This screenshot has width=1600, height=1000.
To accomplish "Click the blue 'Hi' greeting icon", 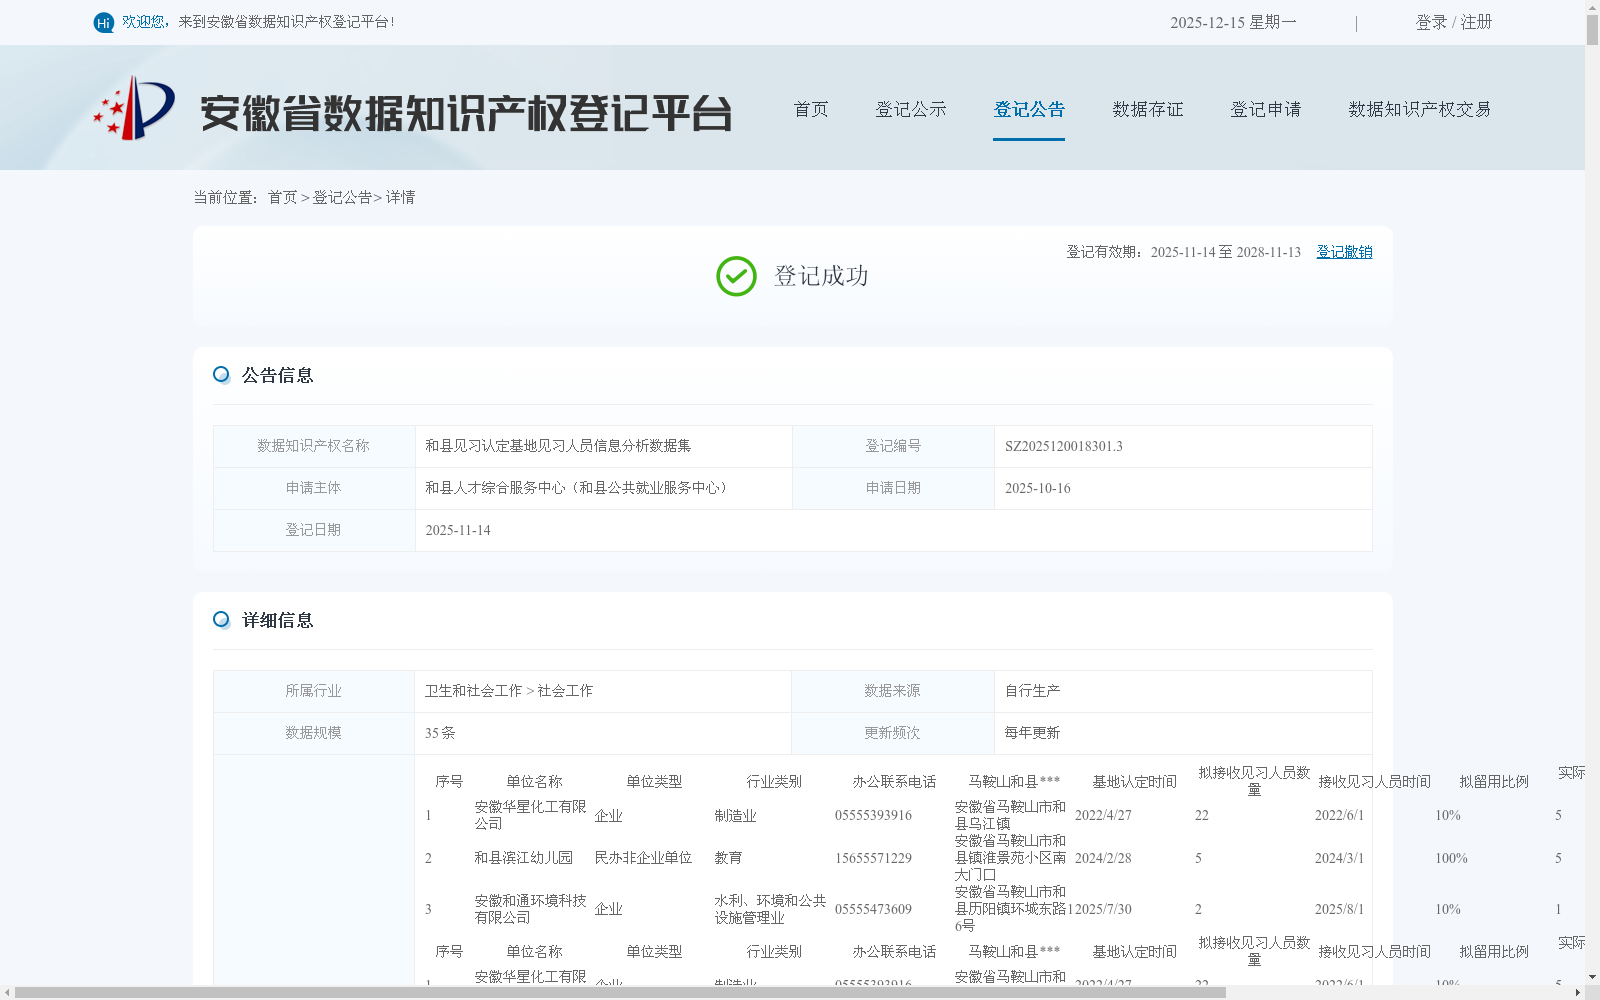I will pyautogui.click(x=103, y=21).
